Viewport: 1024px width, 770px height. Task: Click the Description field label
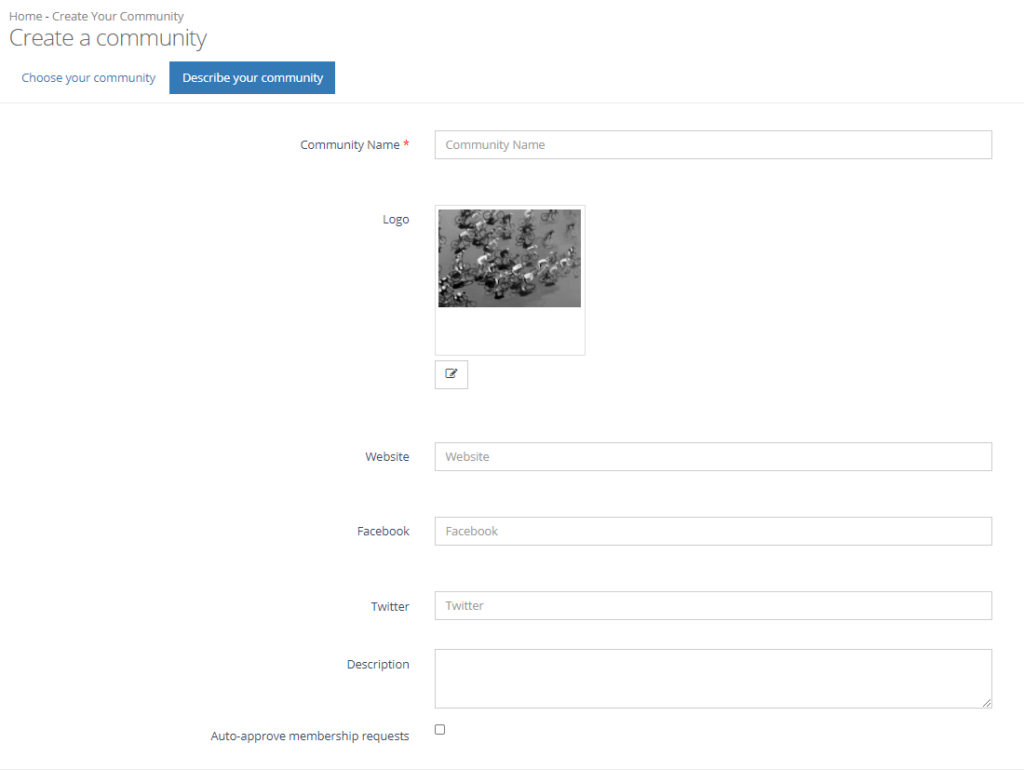378,664
